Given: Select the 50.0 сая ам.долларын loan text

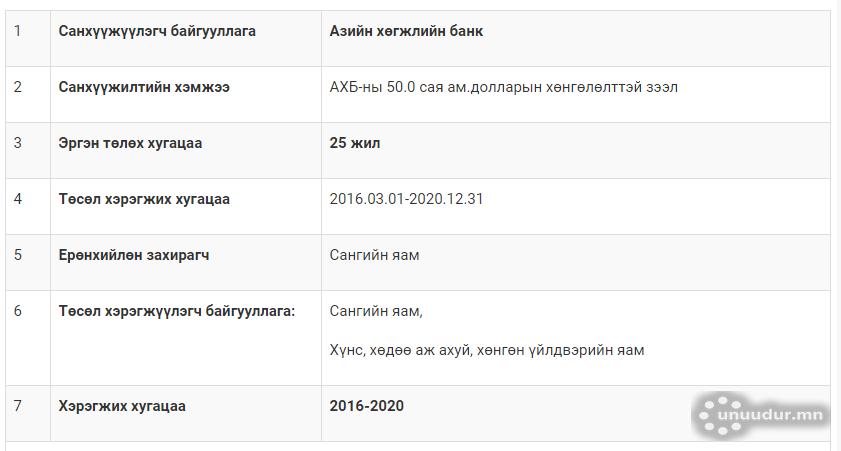Looking at the screenshot, I should click(503, 87).
